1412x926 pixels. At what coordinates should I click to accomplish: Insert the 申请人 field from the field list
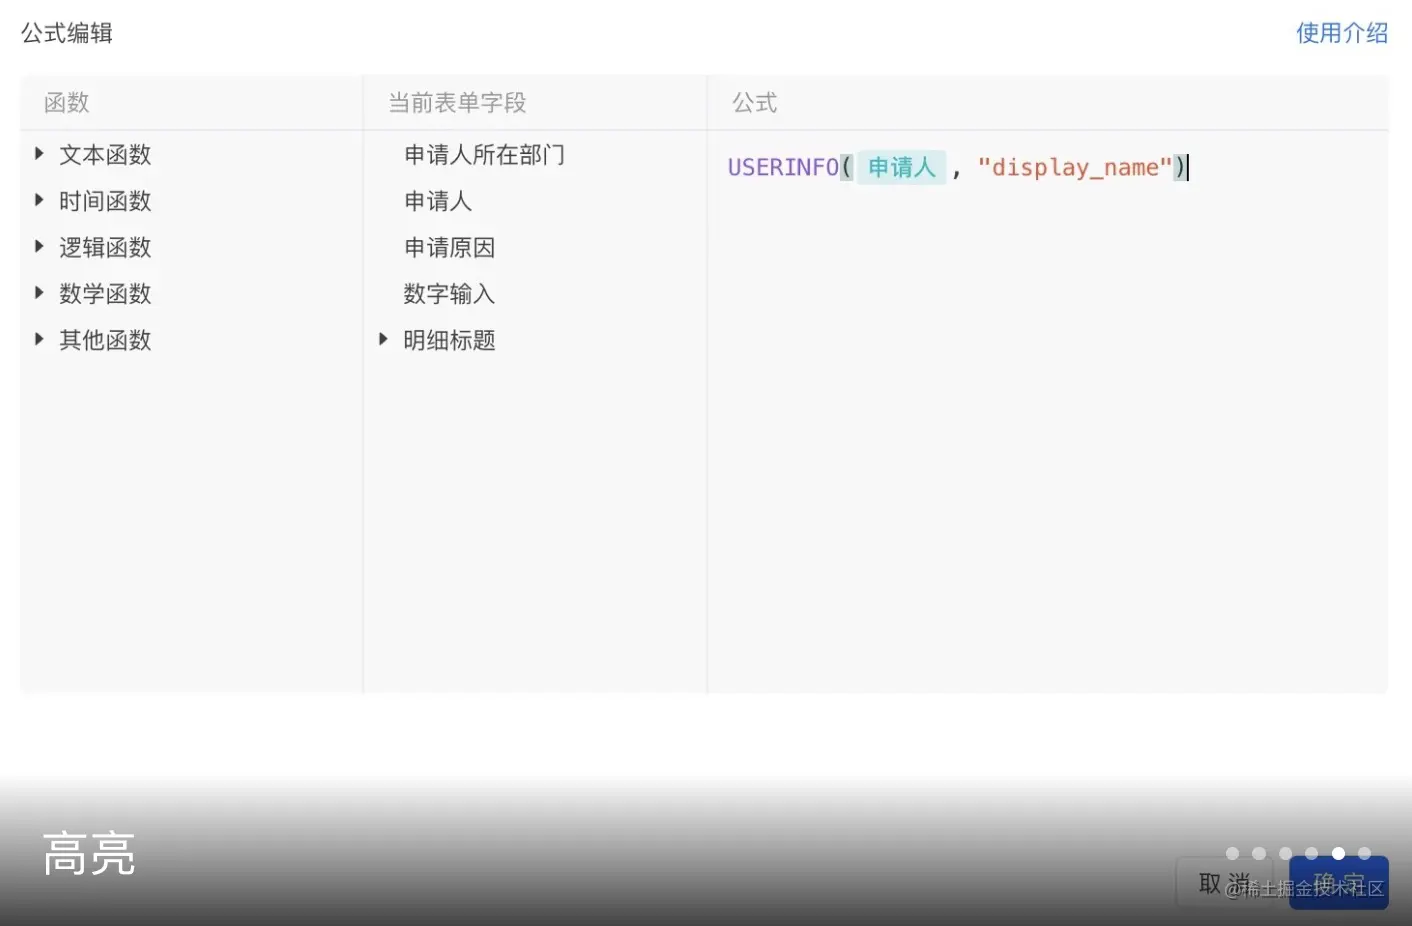tap(438, 201)
